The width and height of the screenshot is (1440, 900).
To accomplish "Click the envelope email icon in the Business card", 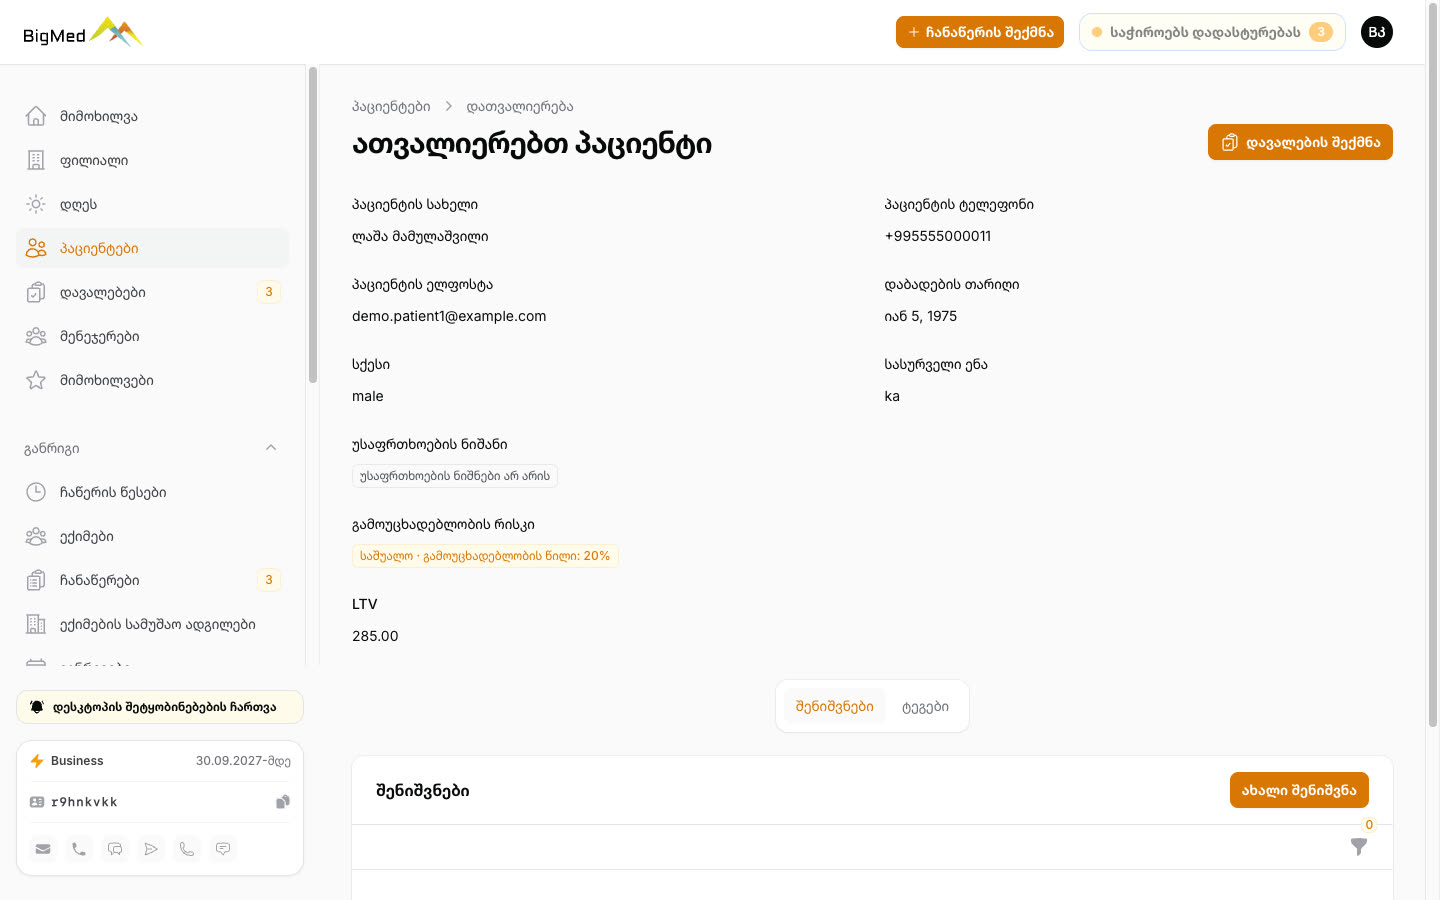I will [x=43, y=849].
